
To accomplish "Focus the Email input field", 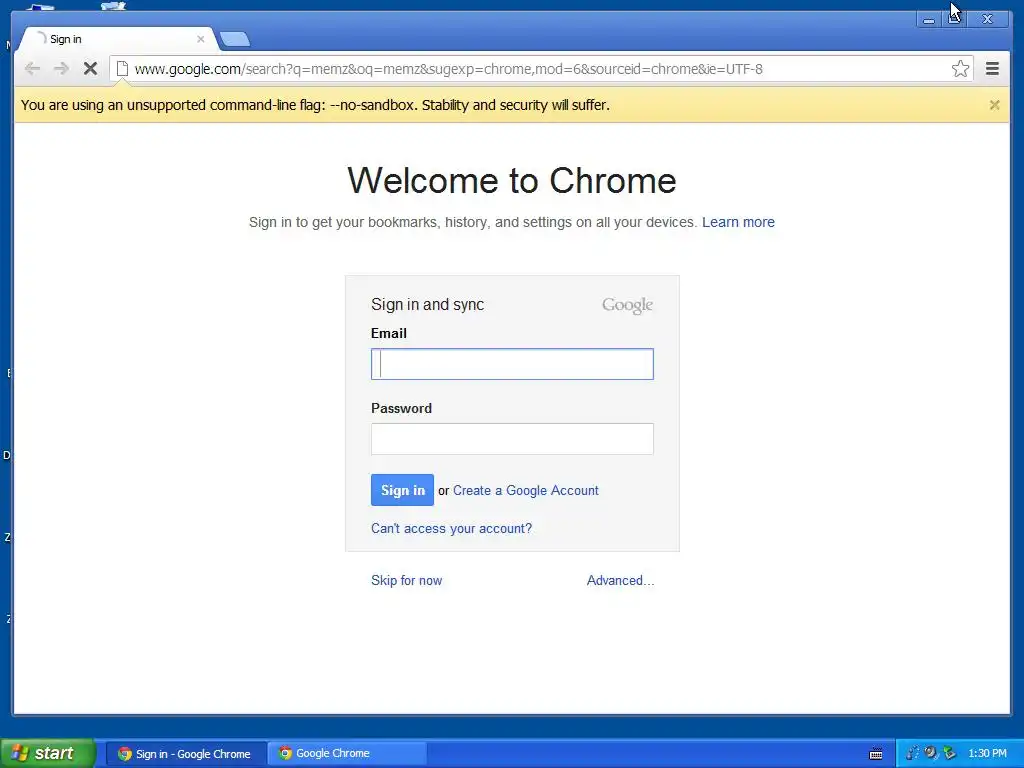I will point(512,364).
